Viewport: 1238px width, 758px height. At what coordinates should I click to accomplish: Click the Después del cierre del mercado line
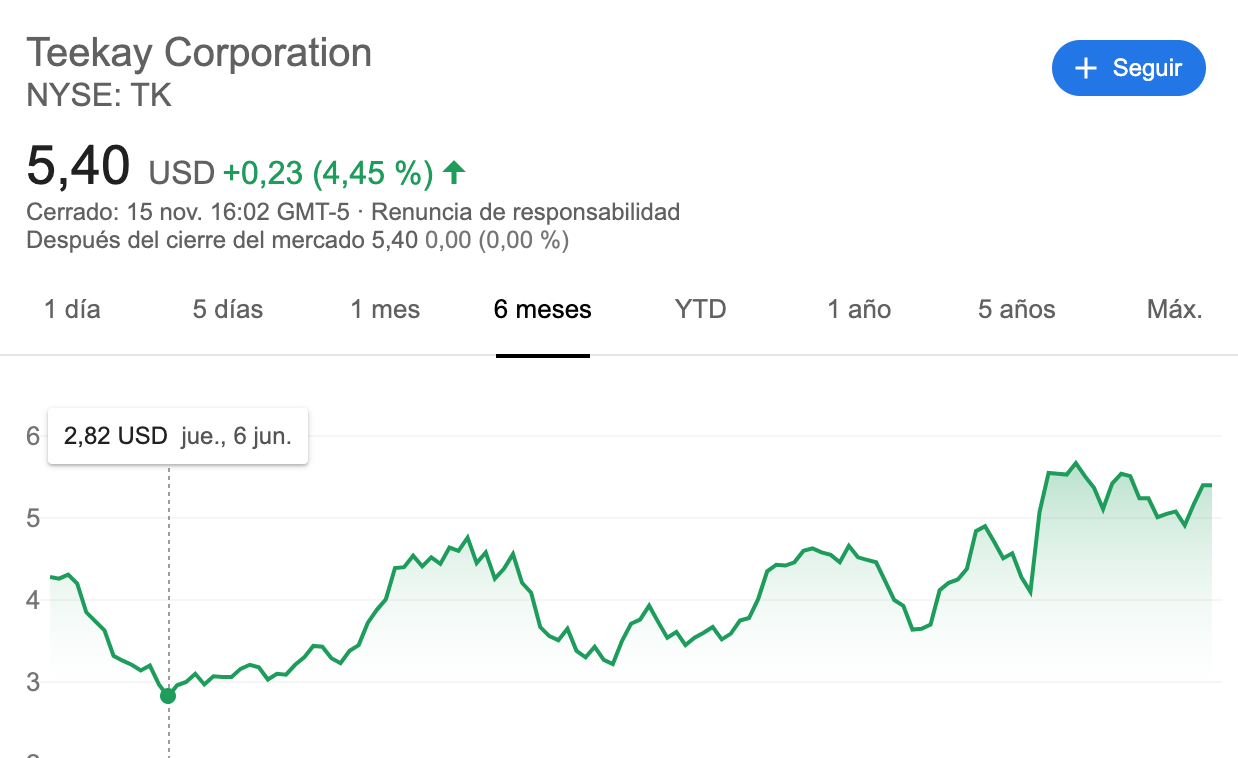click(x=297, y=240)
